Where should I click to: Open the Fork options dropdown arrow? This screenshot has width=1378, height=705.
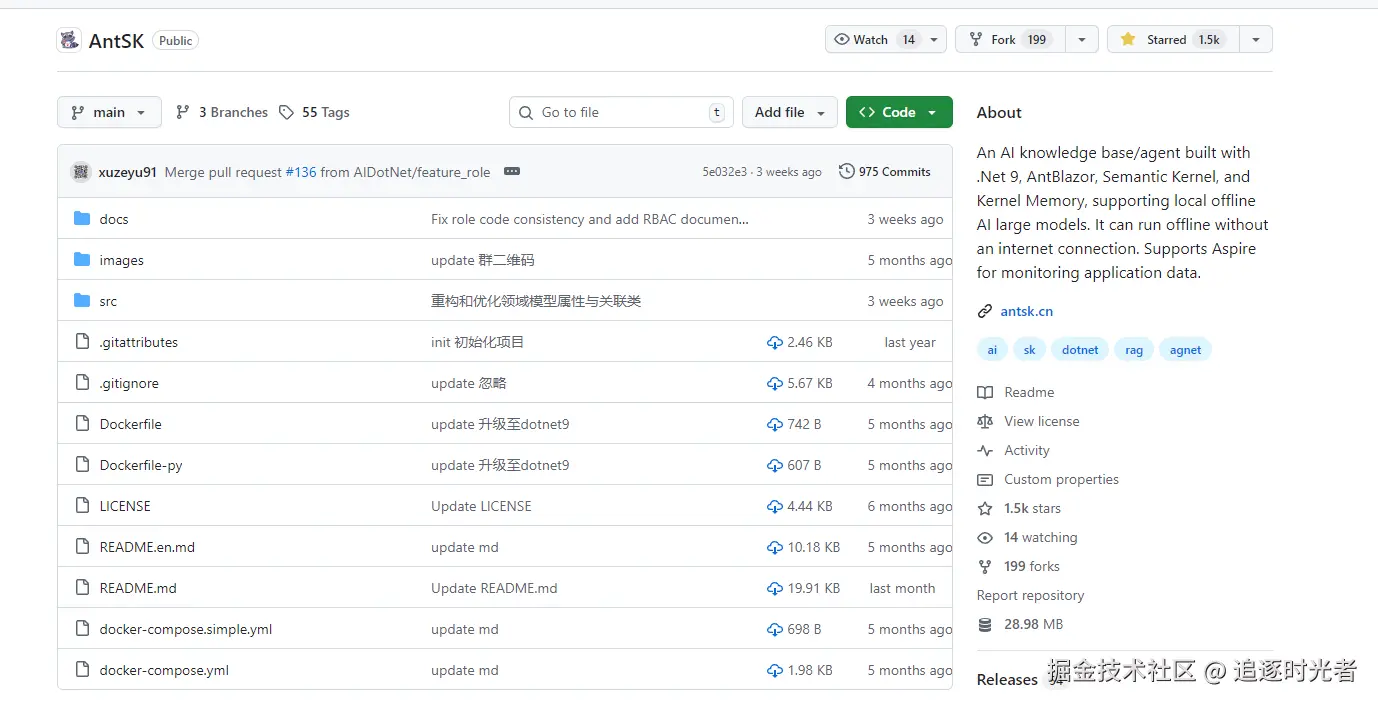tap(1081, 40)
